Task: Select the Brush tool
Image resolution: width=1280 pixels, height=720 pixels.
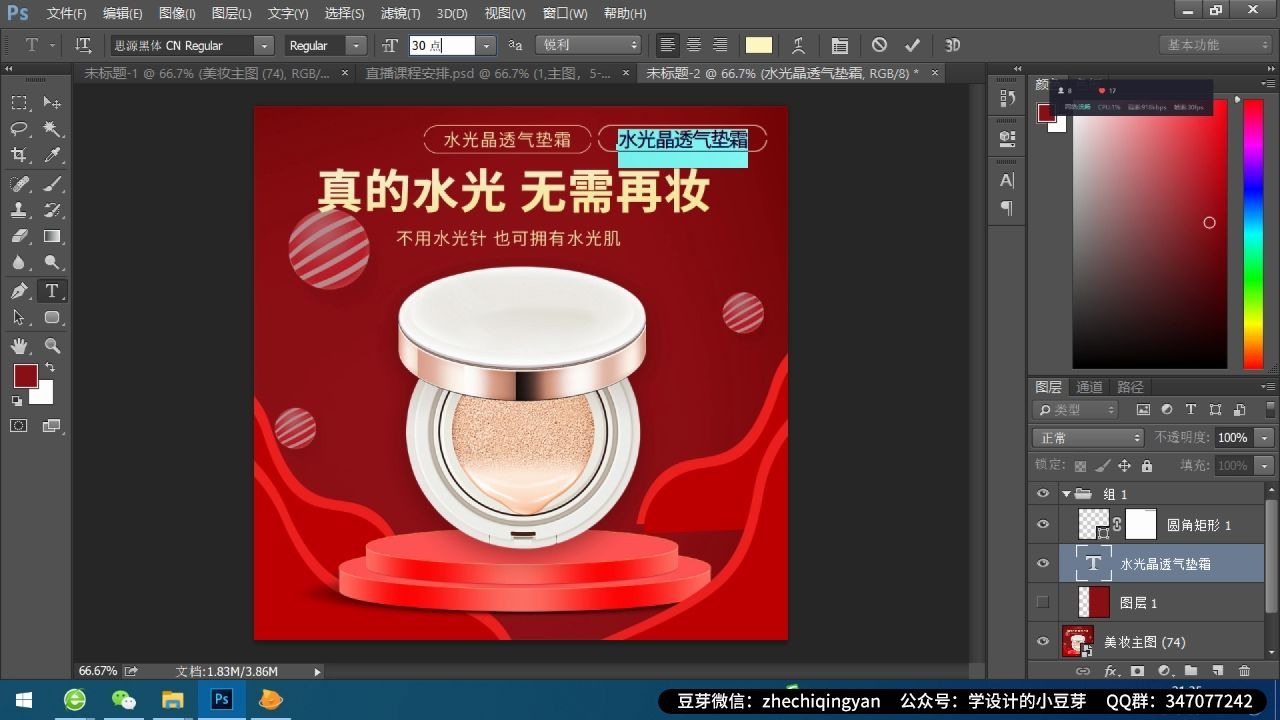Action: pyautogui.click(x=52, y=184)
